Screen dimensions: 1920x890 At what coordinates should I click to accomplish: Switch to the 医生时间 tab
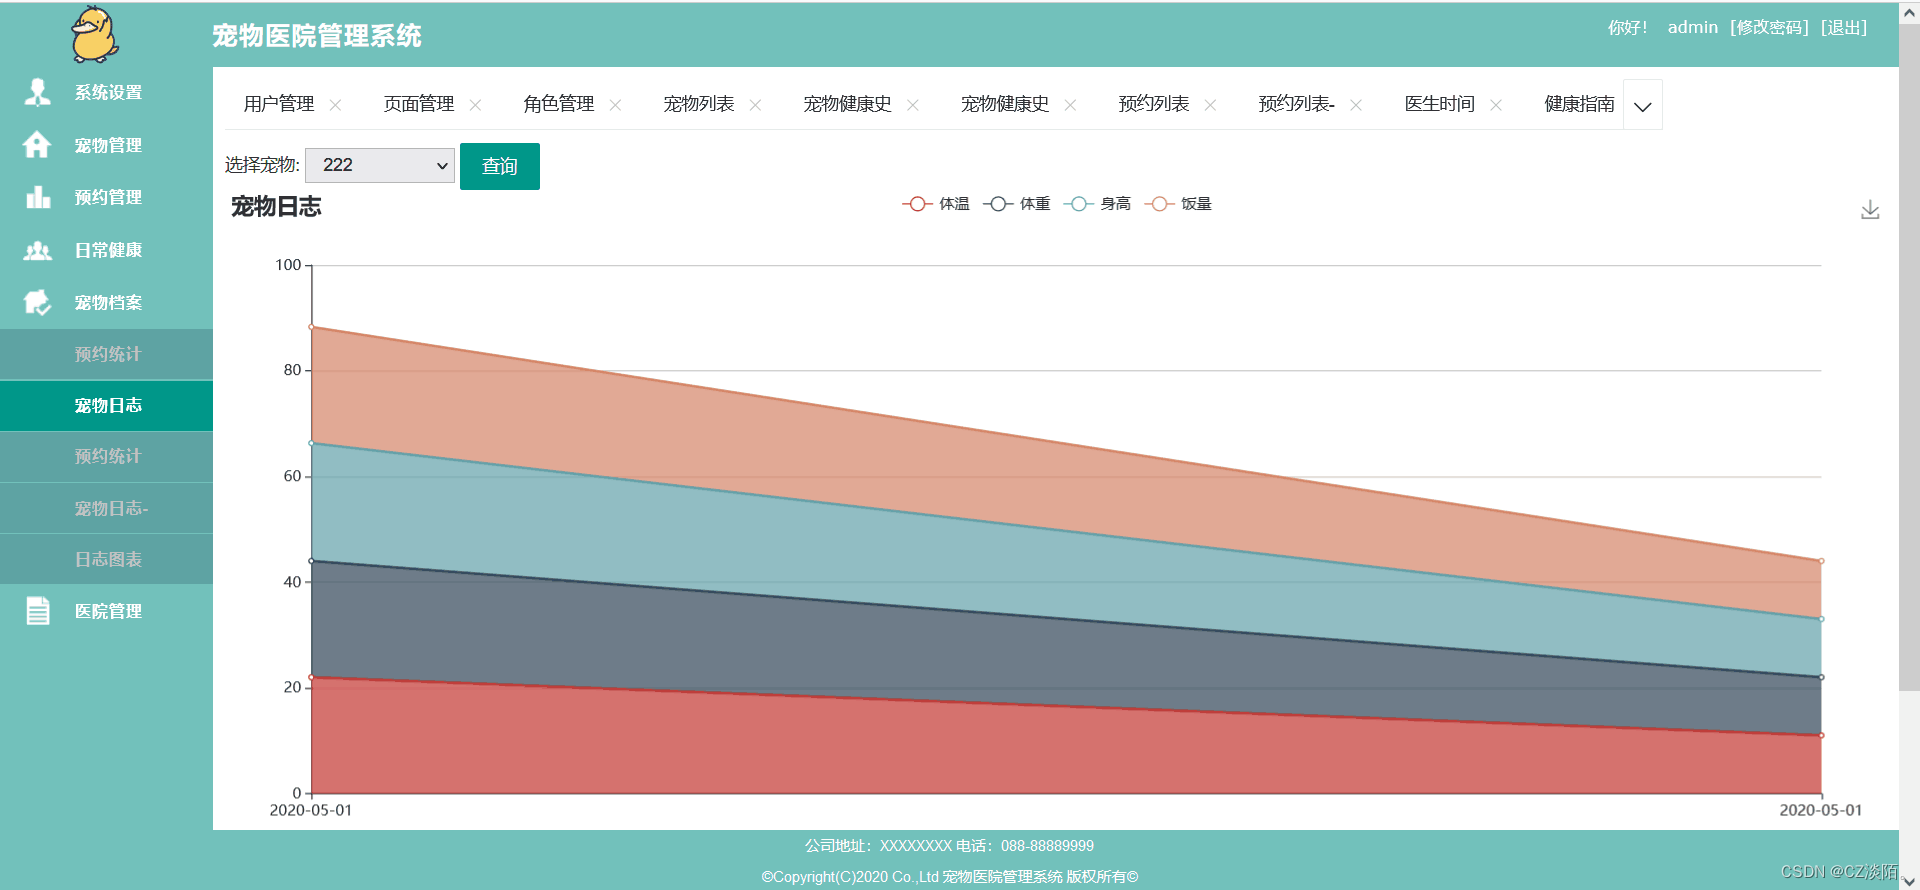click(x=1440, y=104)
